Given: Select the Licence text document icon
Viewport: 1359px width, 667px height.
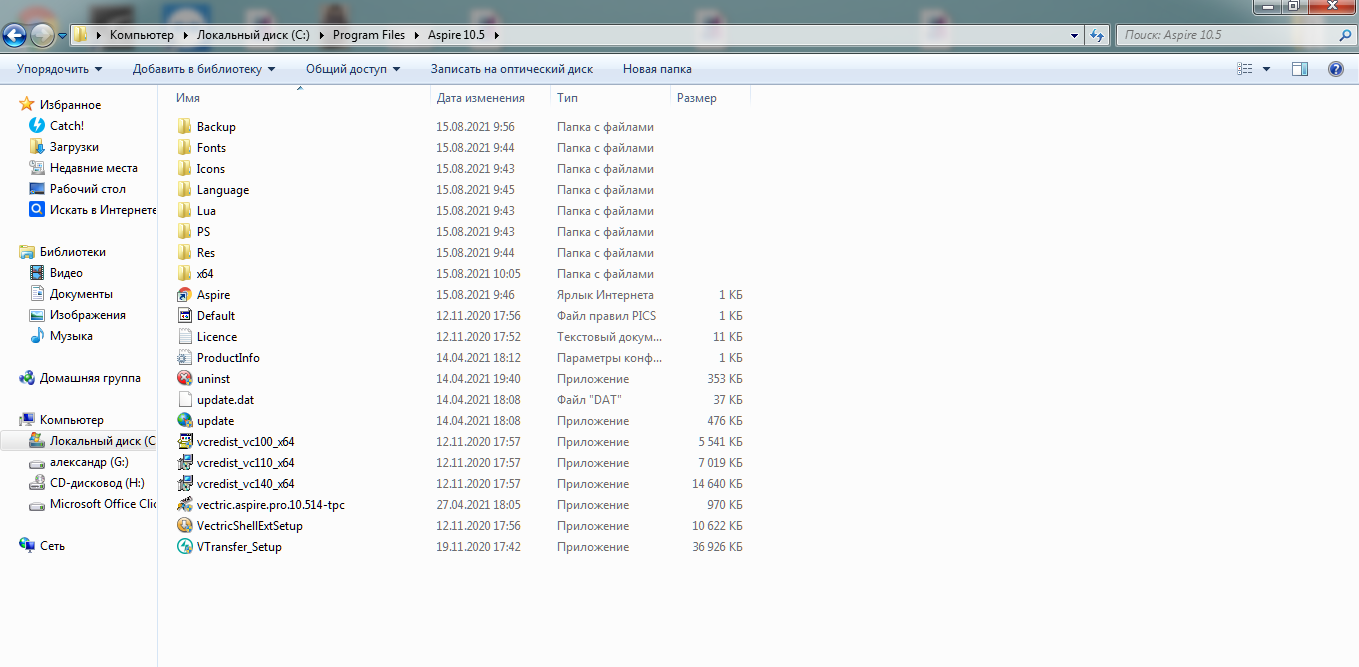Looking at the screenshot, I should coord(184,337).
